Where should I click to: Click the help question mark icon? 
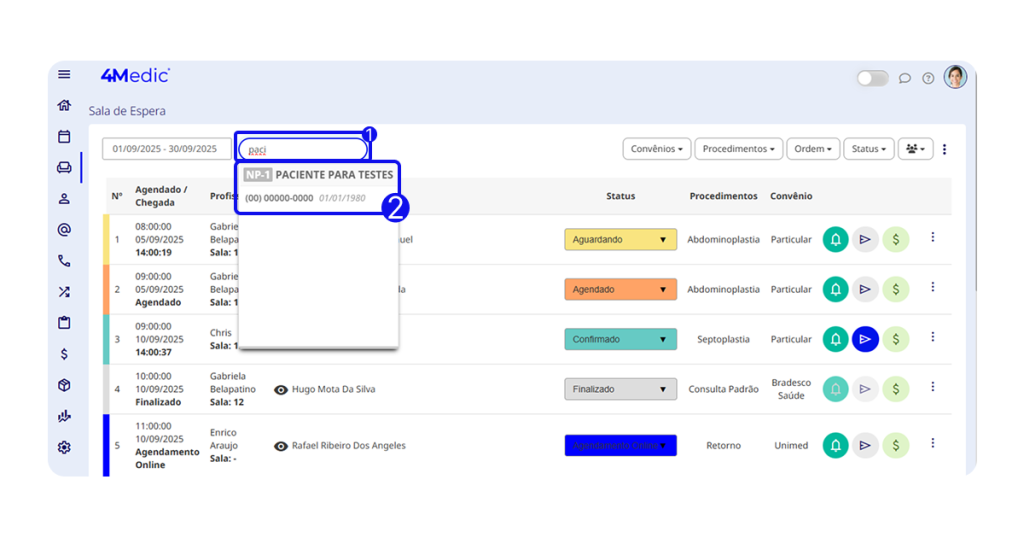click(928, 78)
